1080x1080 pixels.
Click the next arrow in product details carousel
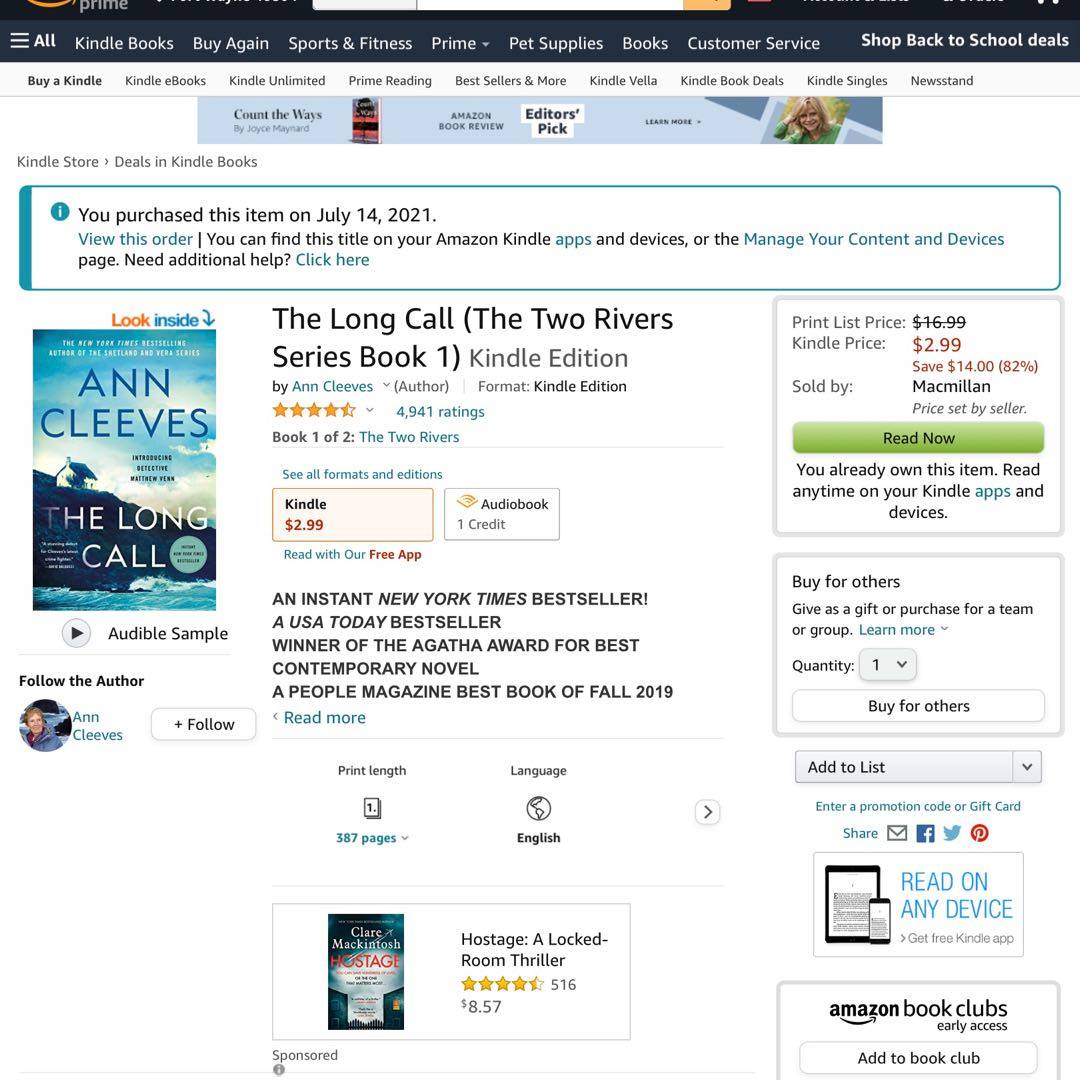click(x=707, y=812)
